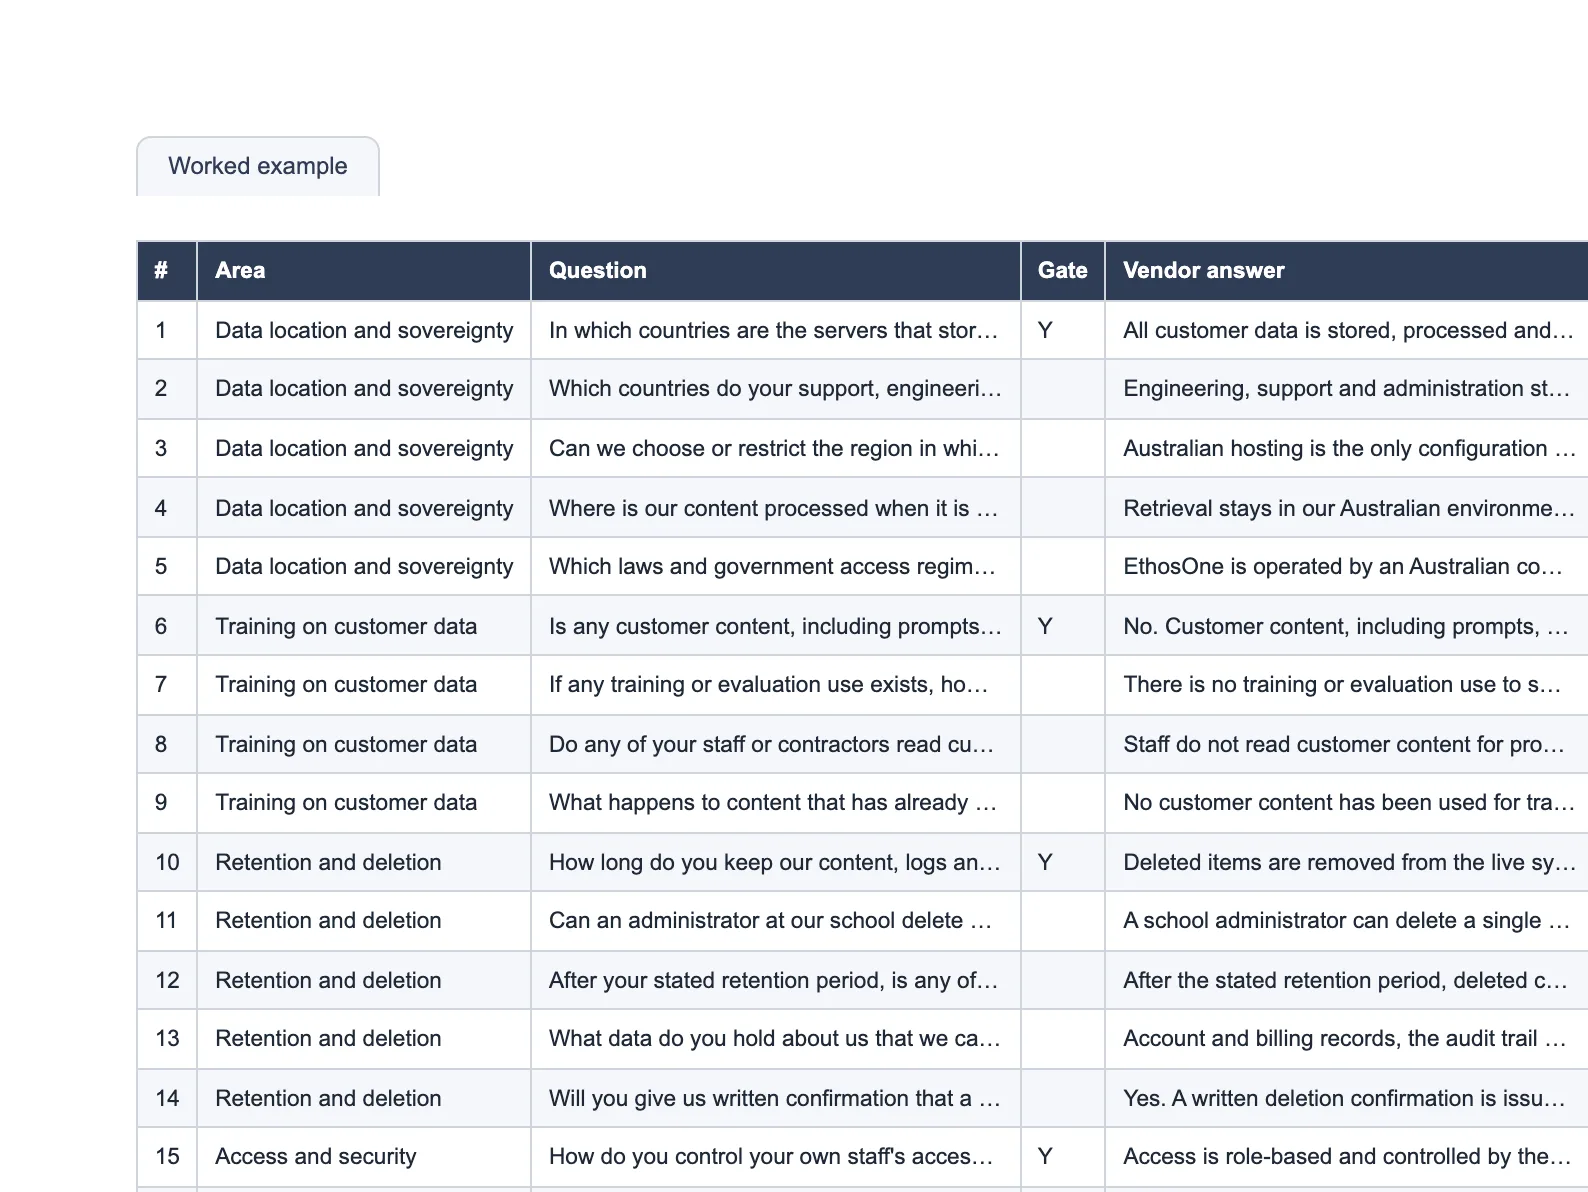Select the Area column header
The width and height of the screenshot is (1588, 1192).
(364, 271)
